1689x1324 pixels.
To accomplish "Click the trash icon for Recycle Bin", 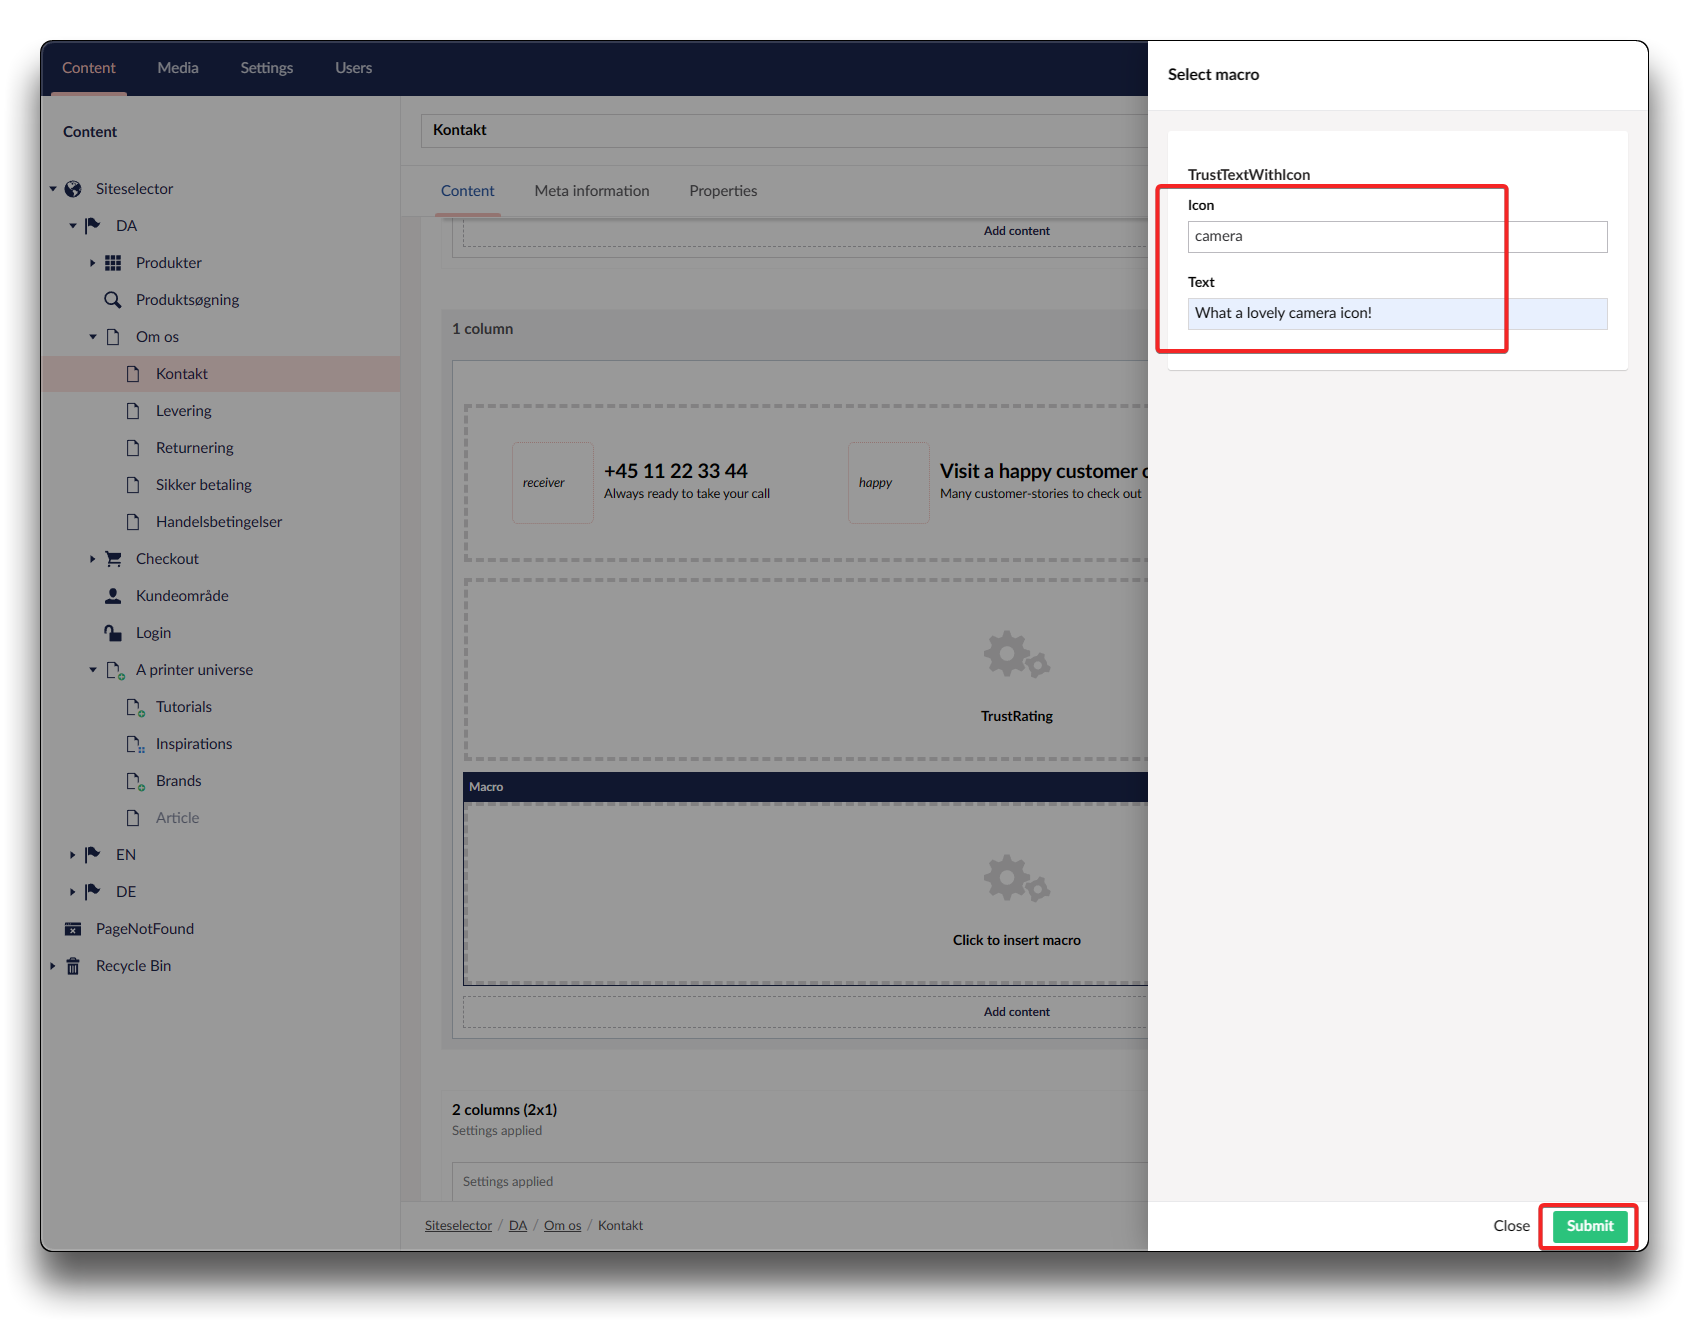I will click(x=73, y=966).
